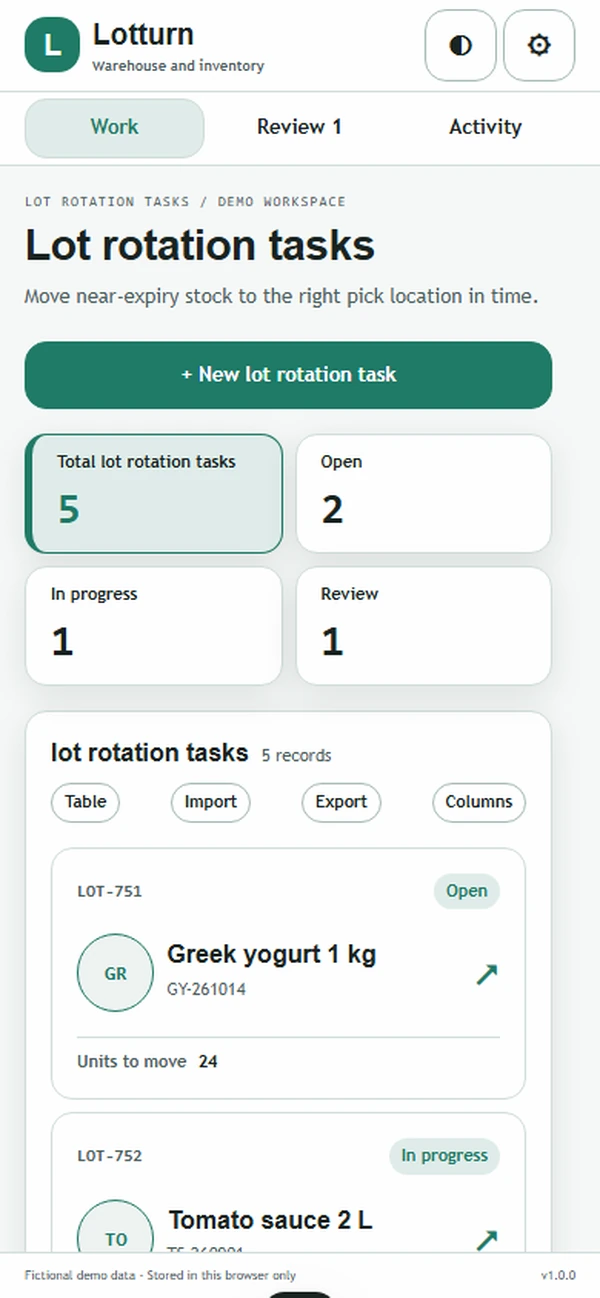
Task: Click the Fictional demo data footer note
Action: (160, 1275)
